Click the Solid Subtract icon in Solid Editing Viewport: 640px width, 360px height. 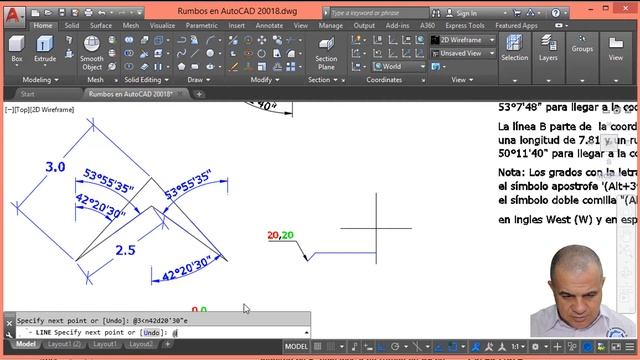coord(129,53)
